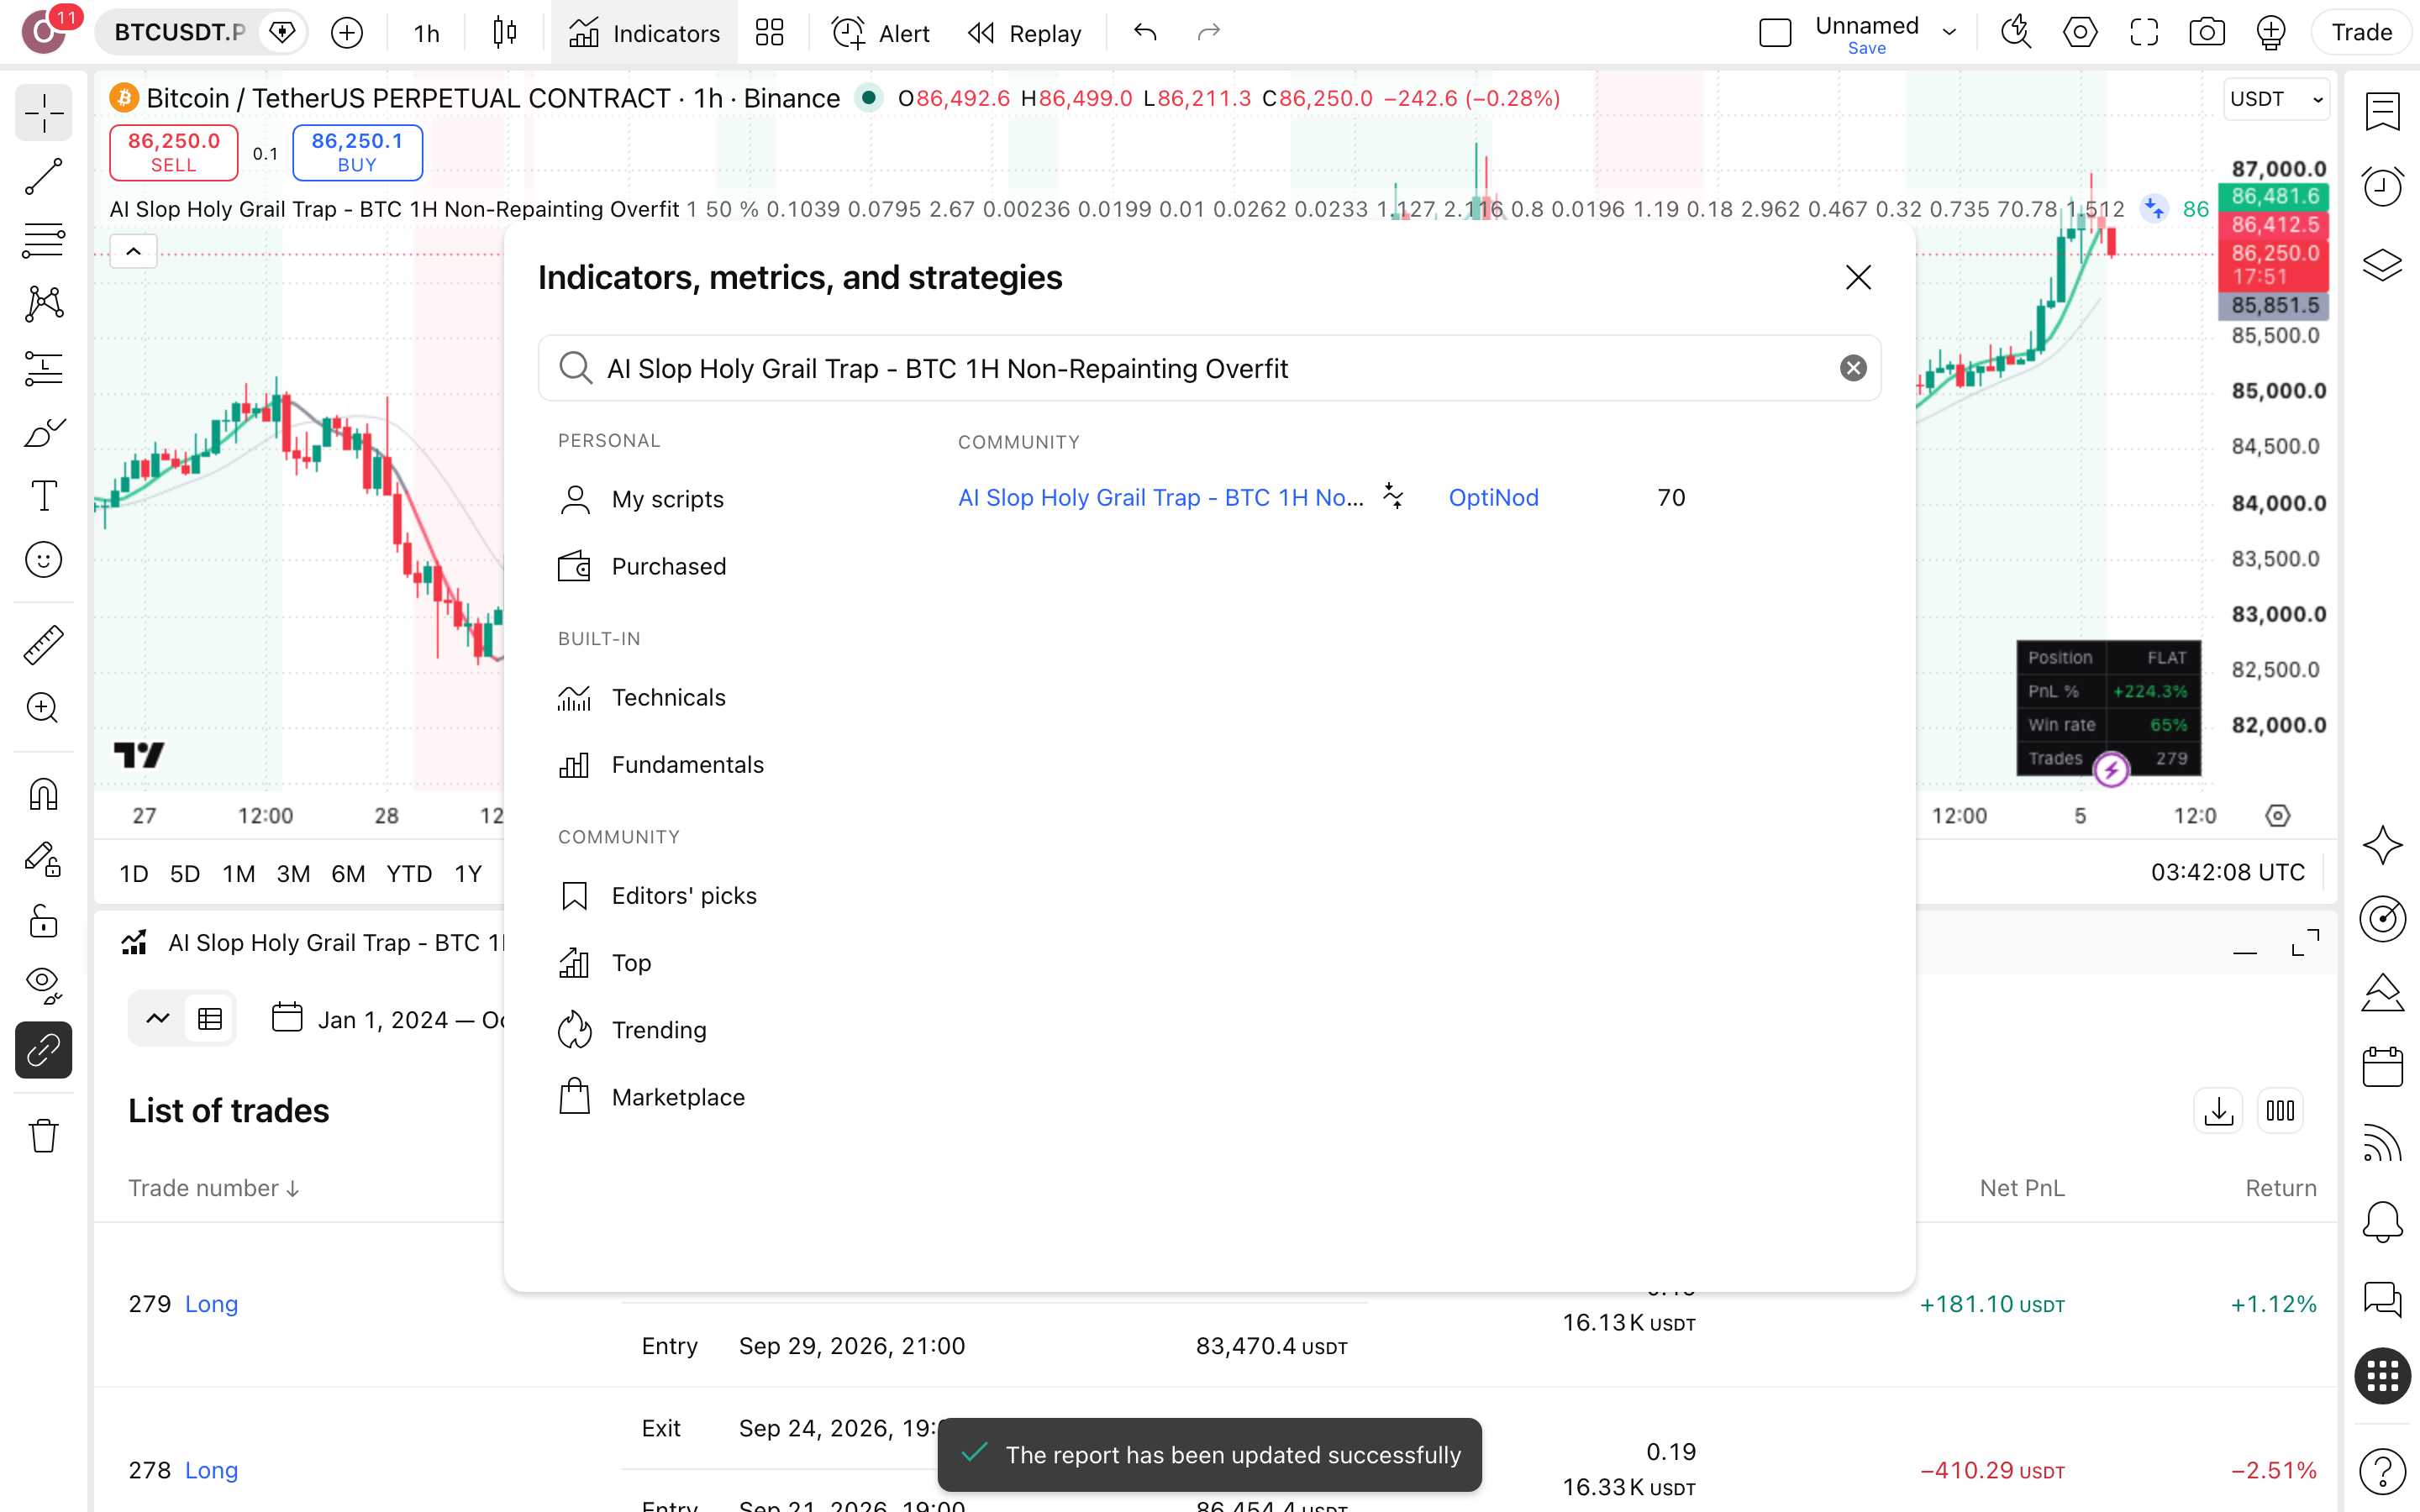Open the Top community scripts
2420x1512 pixels.
click(604, 962)
